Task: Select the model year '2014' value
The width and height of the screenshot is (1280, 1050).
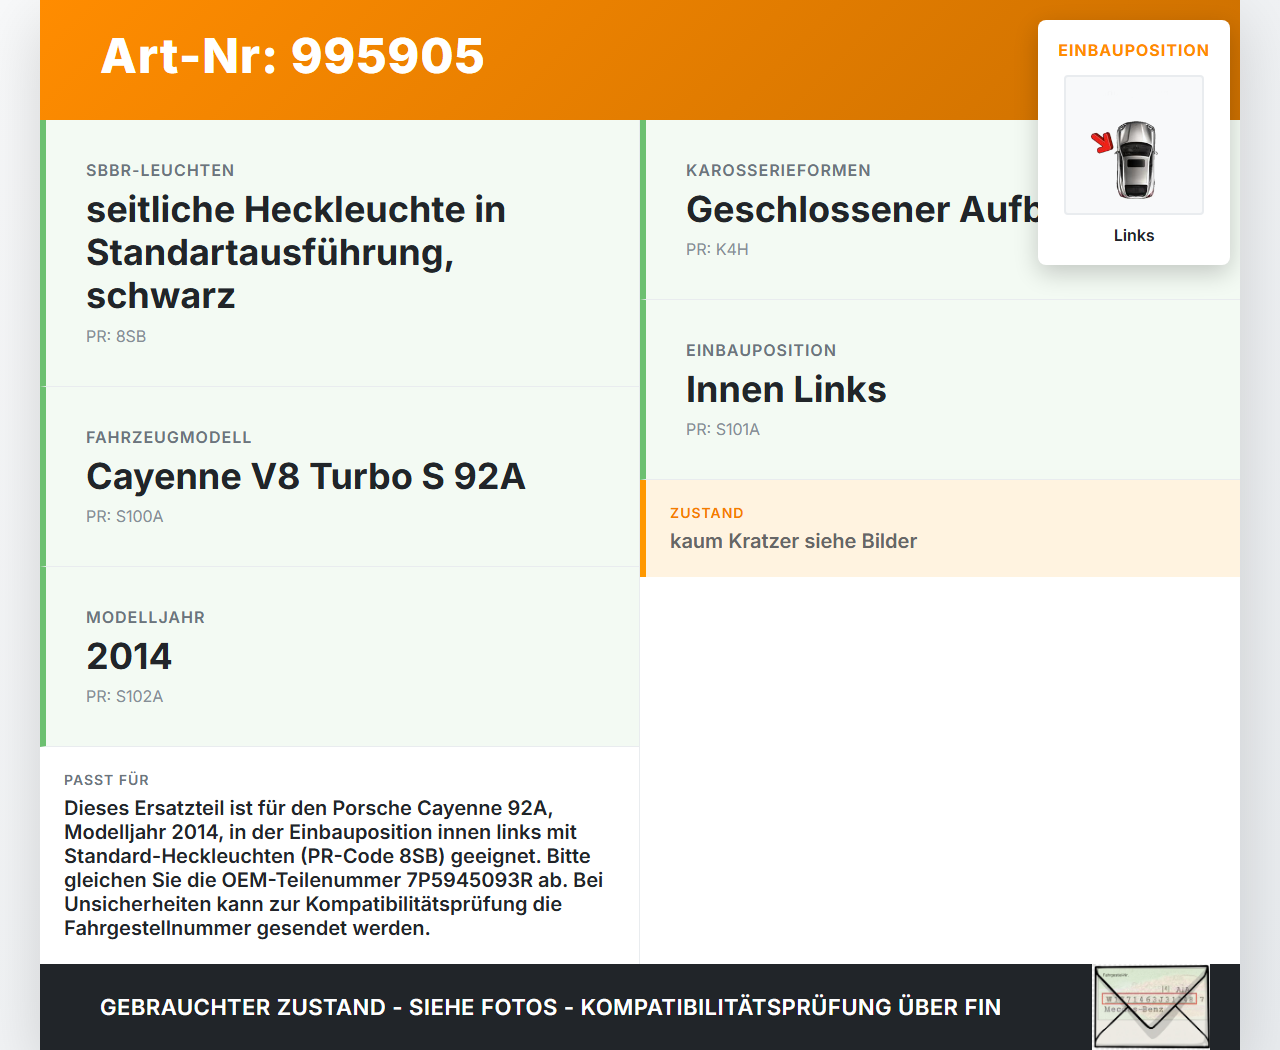Action: tap(129, 656)
